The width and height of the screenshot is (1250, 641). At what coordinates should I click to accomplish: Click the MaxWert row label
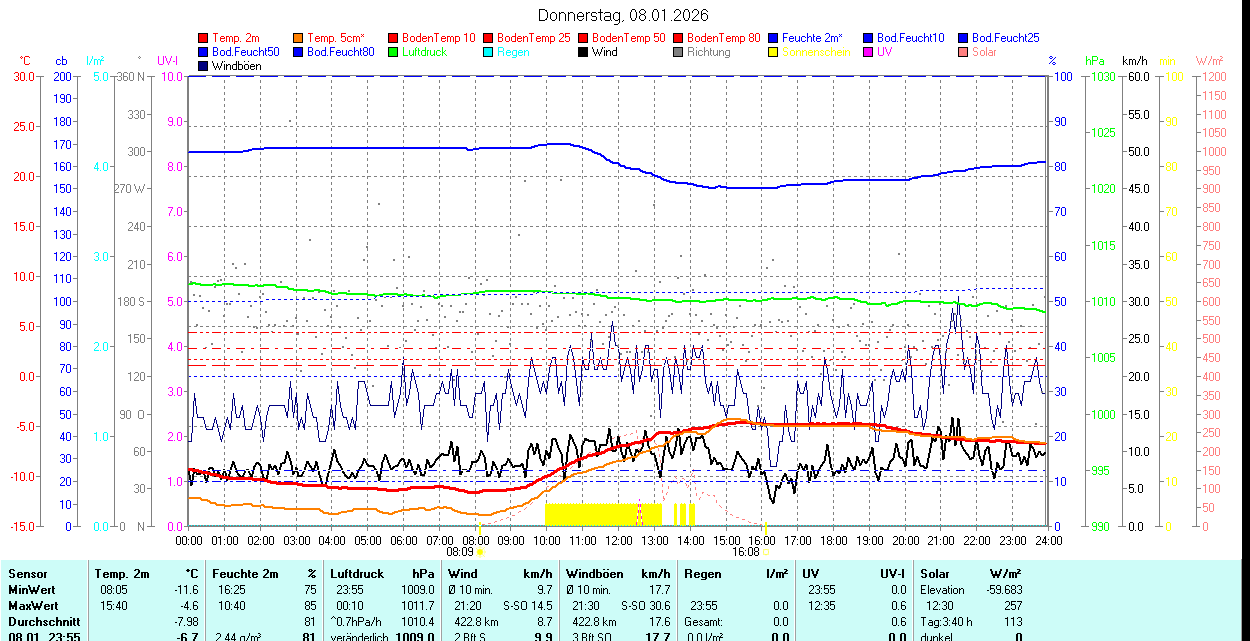tap(33, 606)
